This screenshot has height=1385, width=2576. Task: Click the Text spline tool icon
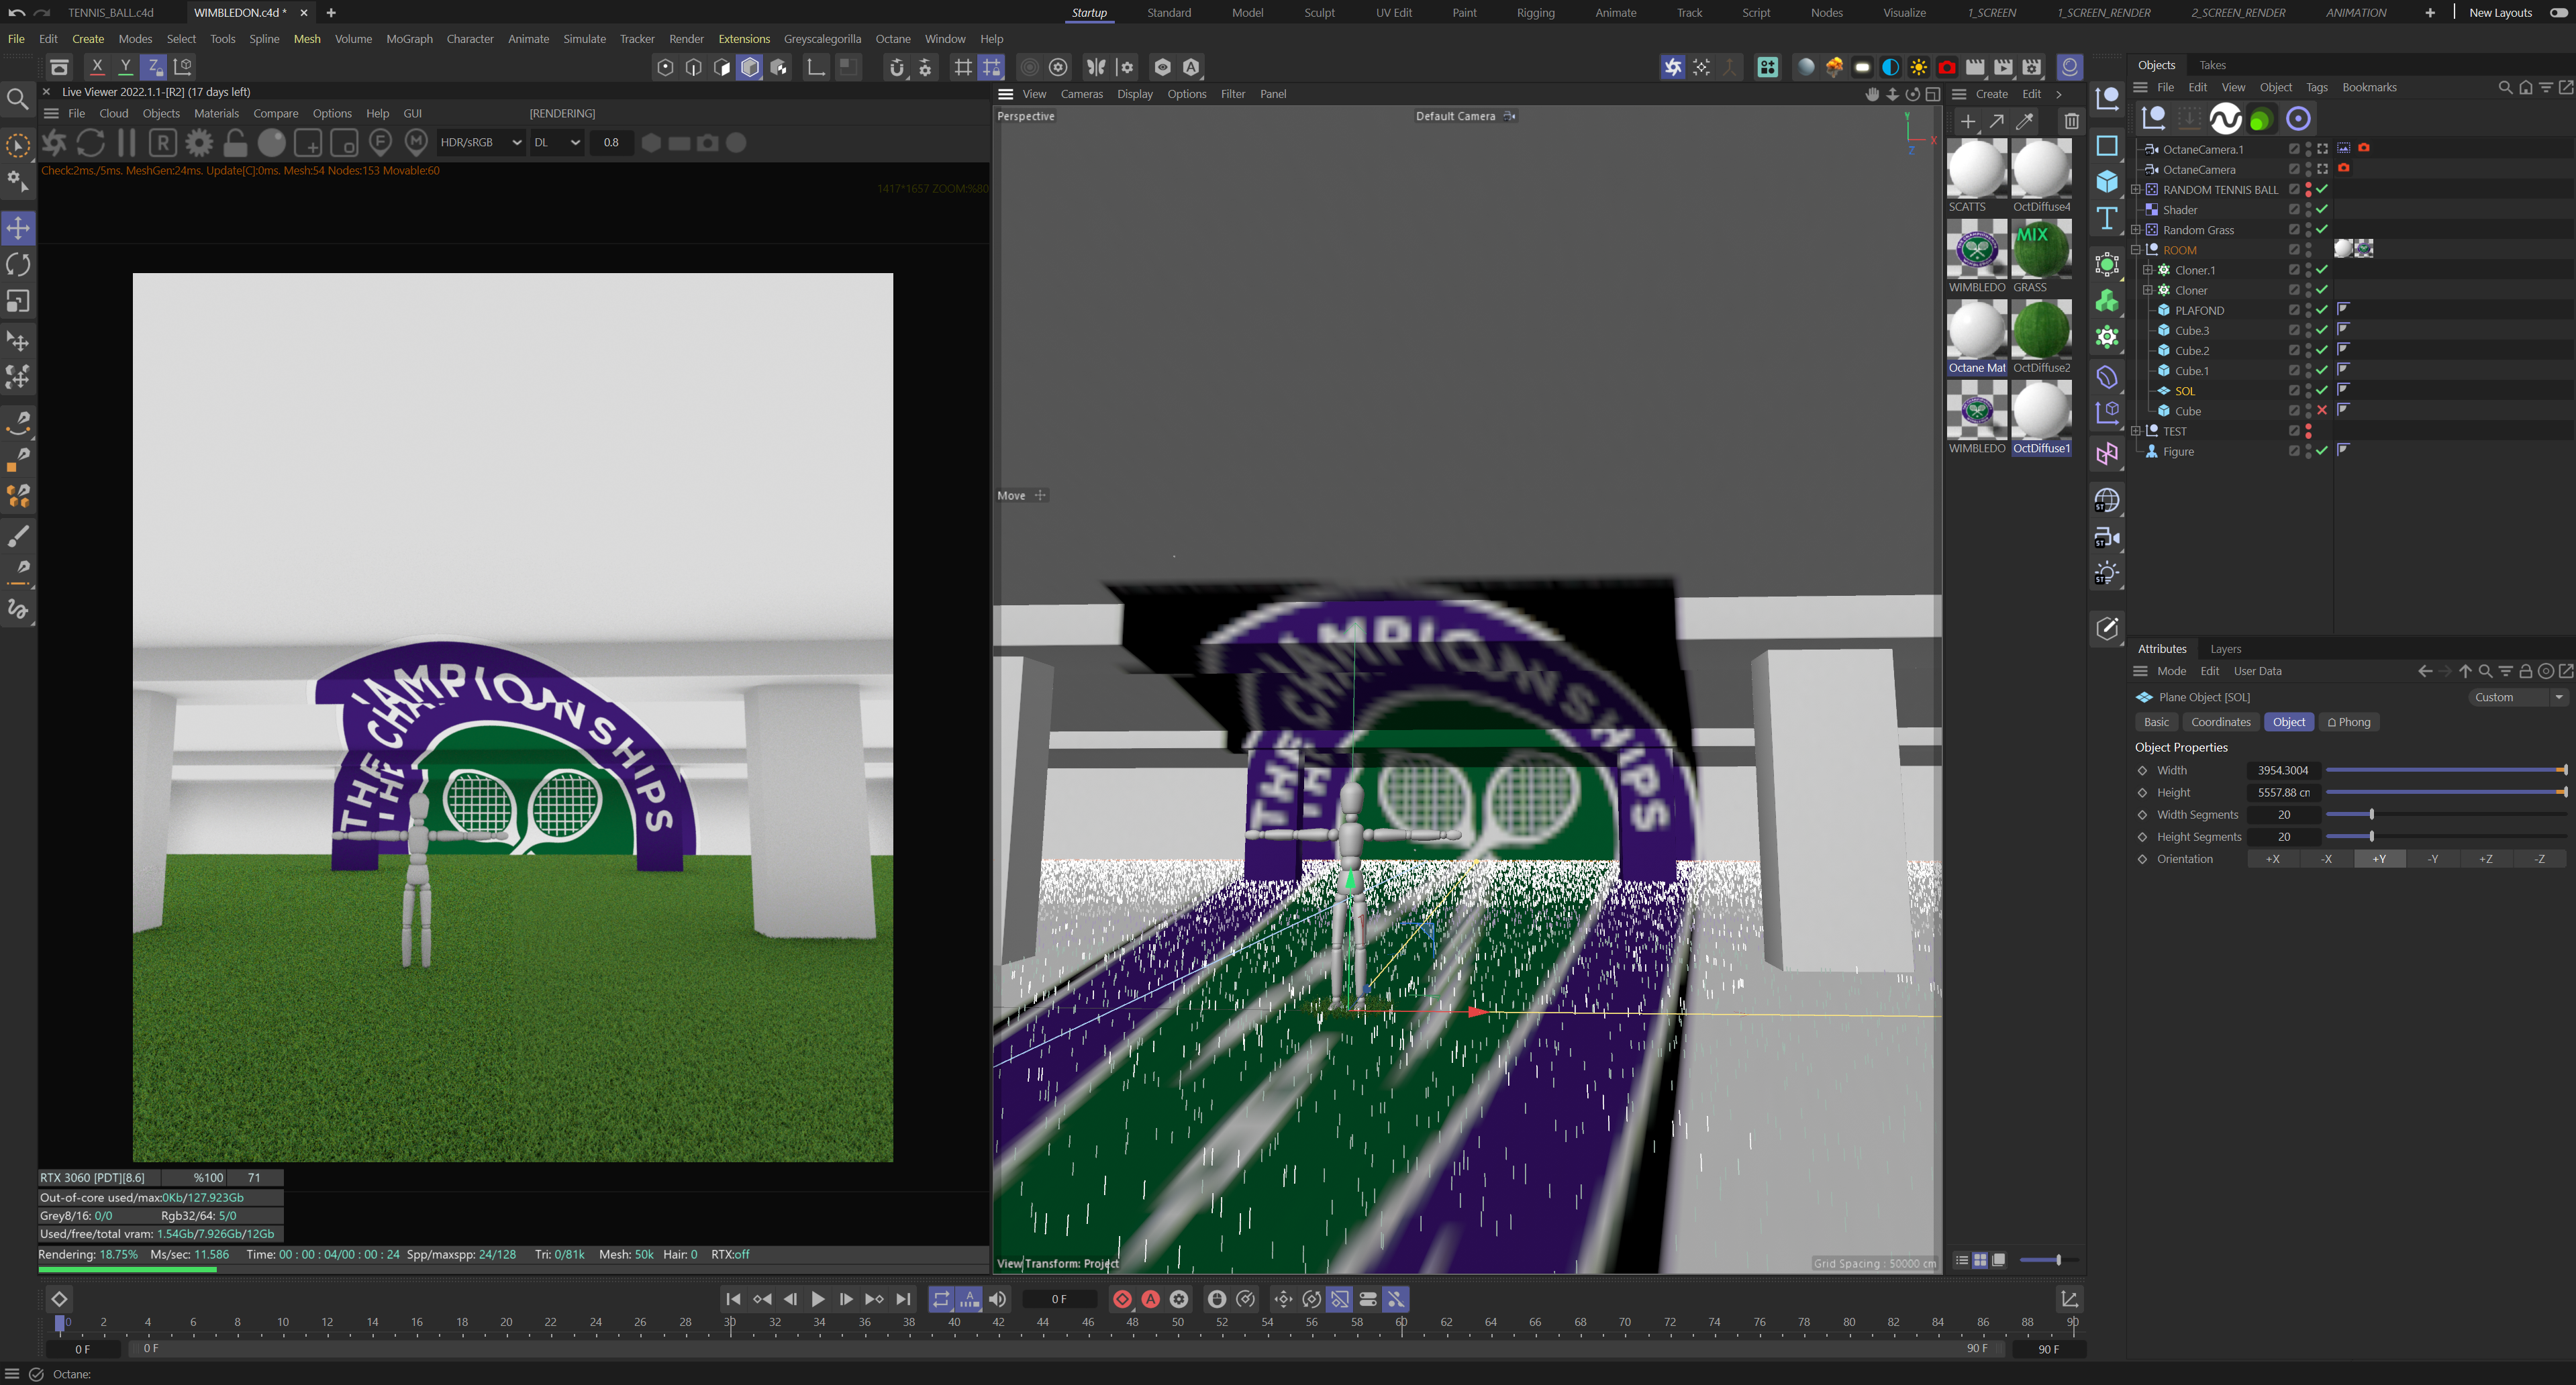tap(2107, 218)
